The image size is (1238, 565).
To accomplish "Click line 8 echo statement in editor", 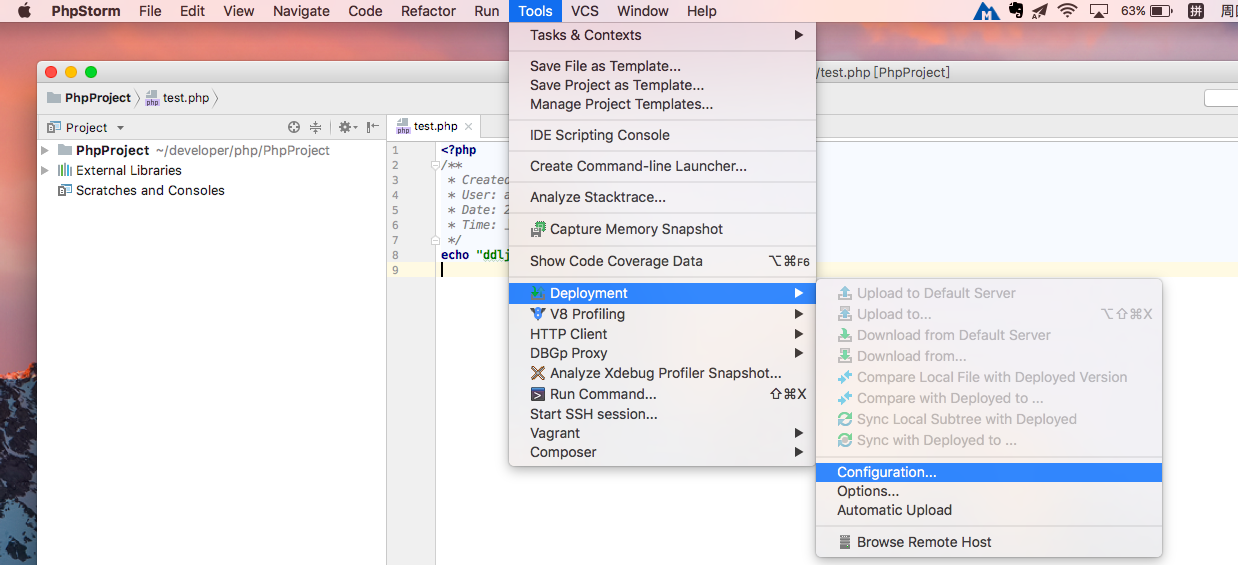I will [x=476, y=255].
